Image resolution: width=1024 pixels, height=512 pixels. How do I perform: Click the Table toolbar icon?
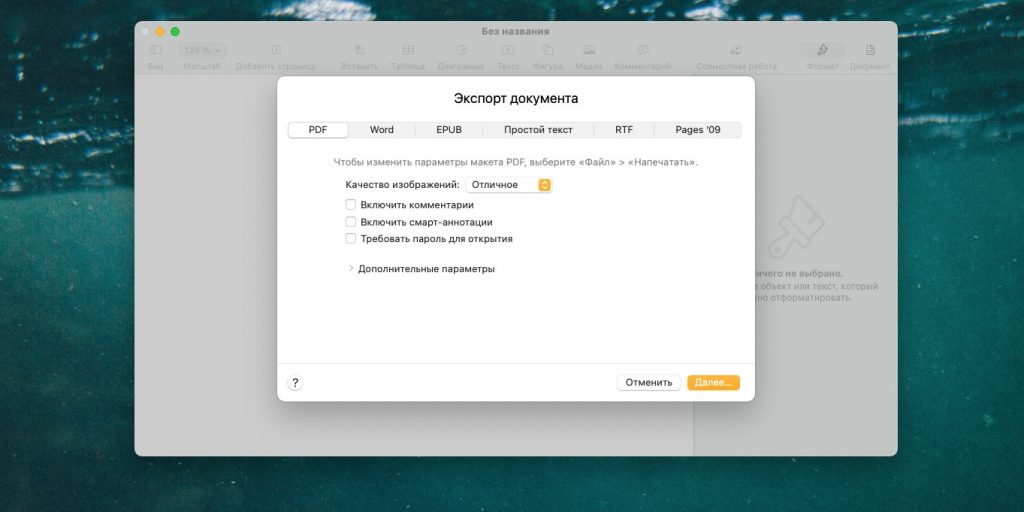click(408, 50)
